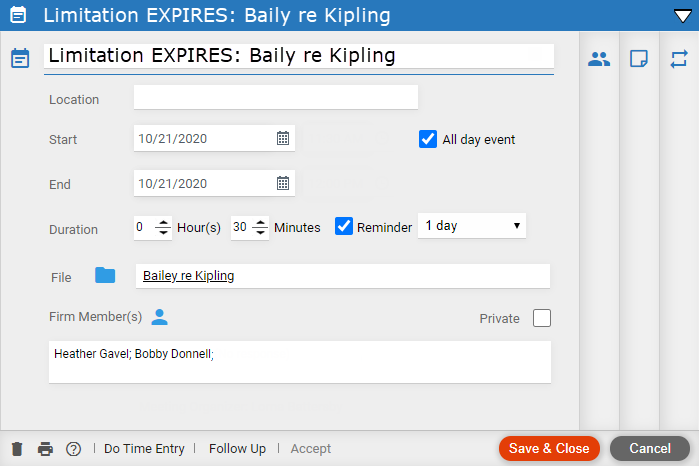
Task: Delete appointment using trash icon
Action: (17, 449)
